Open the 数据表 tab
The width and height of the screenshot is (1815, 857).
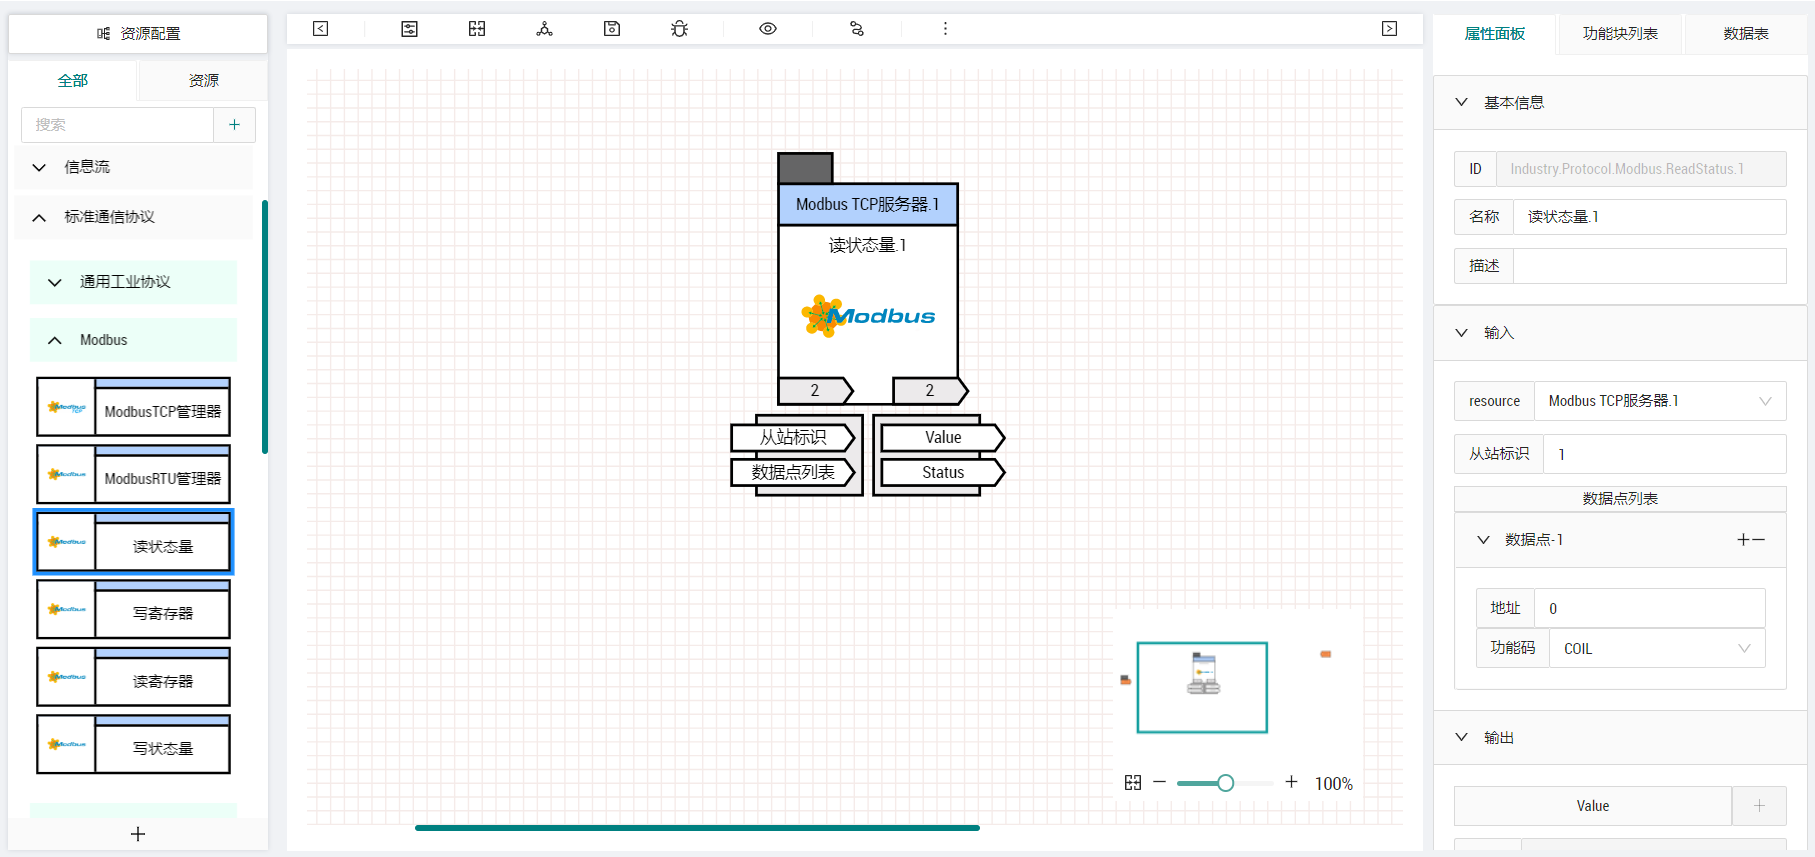1746,34
